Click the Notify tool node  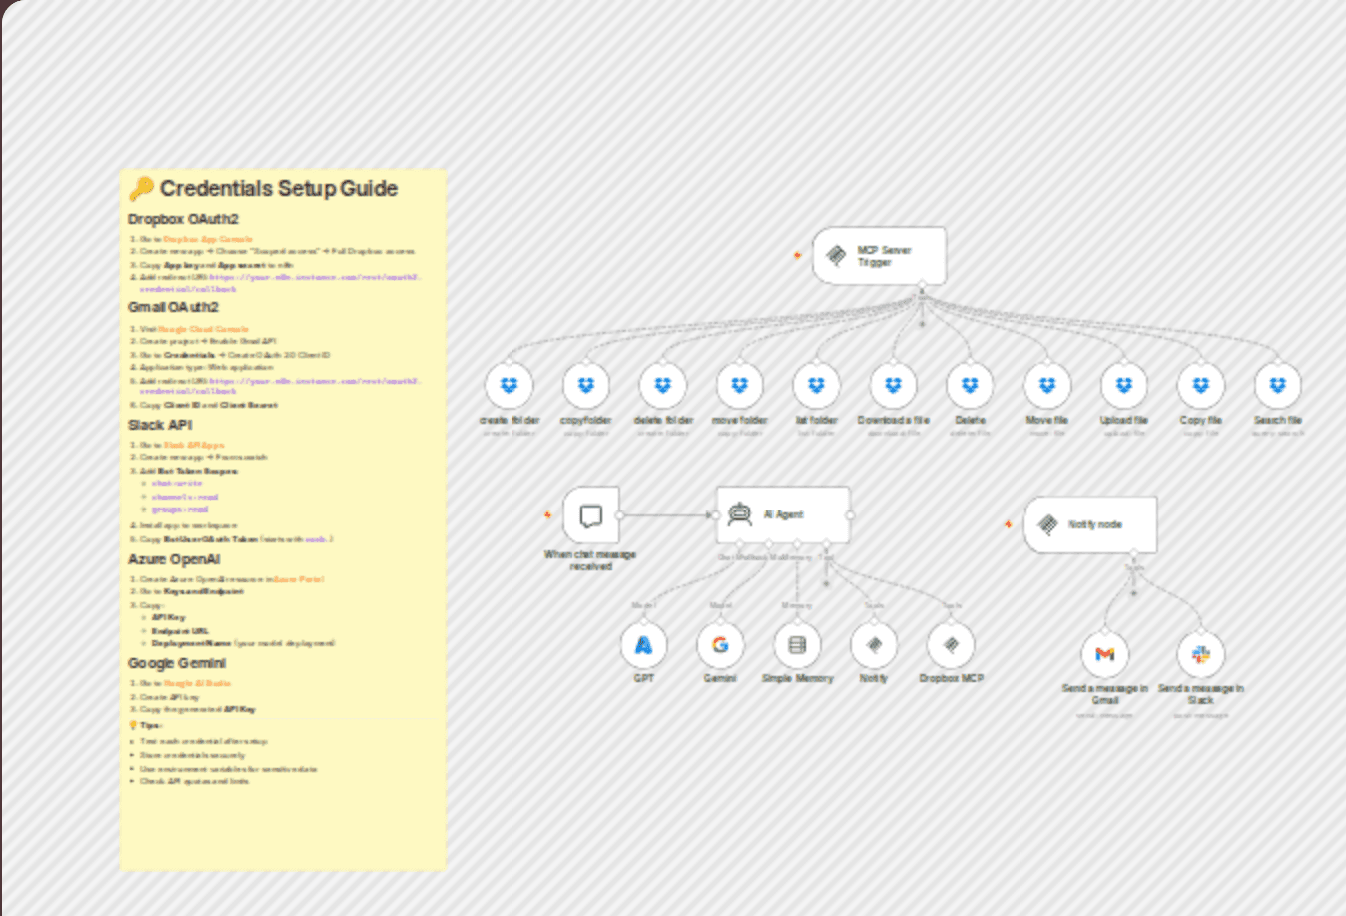pos(874,645)
